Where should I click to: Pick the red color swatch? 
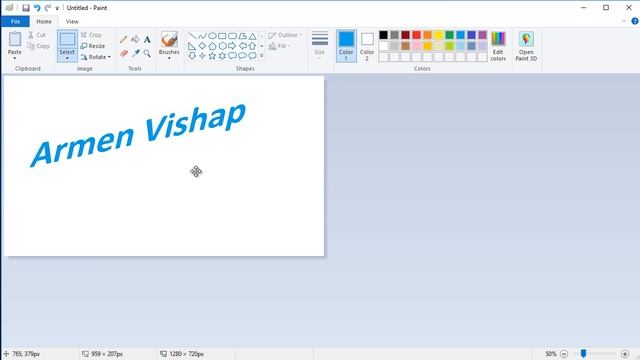(416, 35)
